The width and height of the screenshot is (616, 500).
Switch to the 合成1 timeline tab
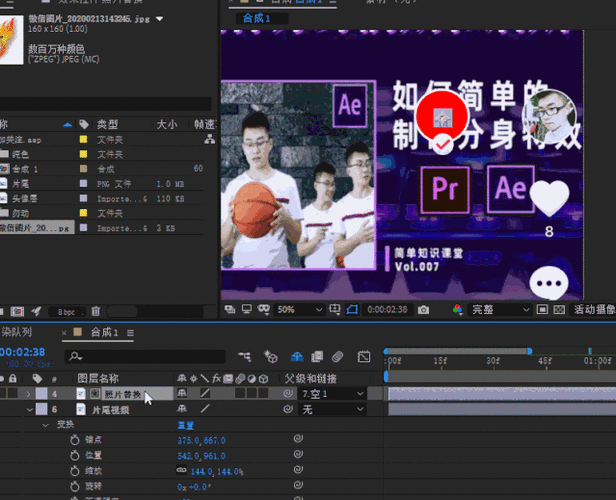(104, 332)
